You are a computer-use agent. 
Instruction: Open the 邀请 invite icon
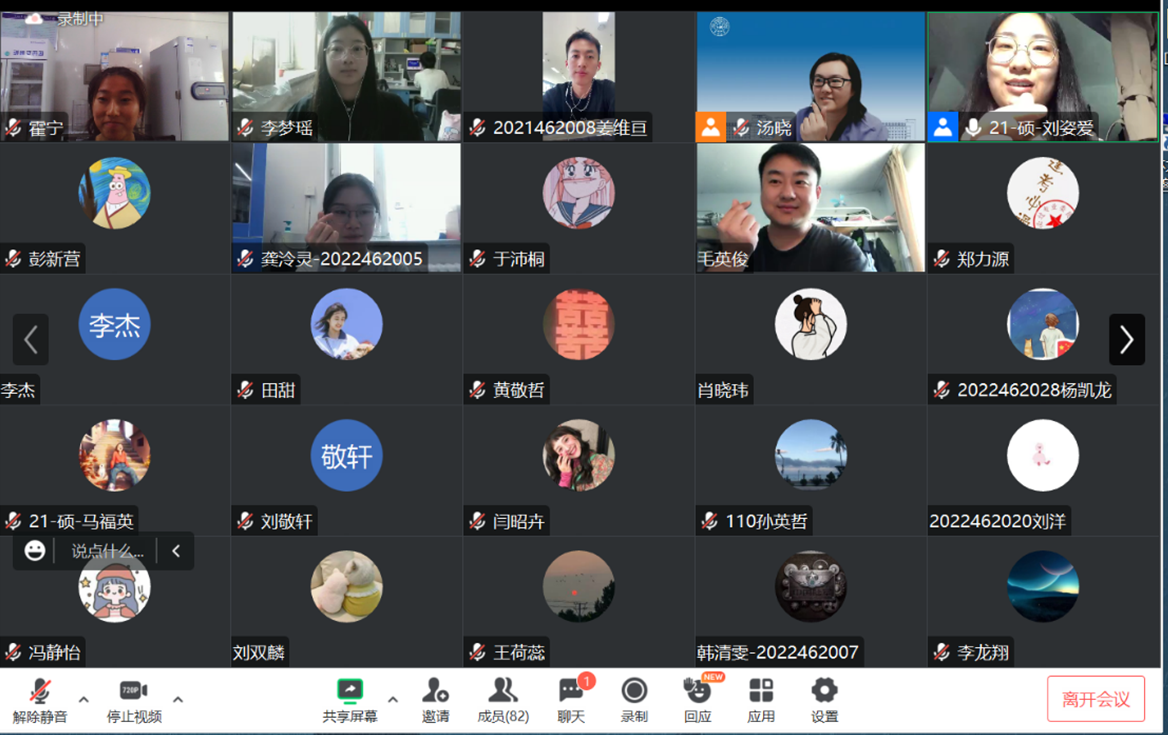(x=435, y=699)
